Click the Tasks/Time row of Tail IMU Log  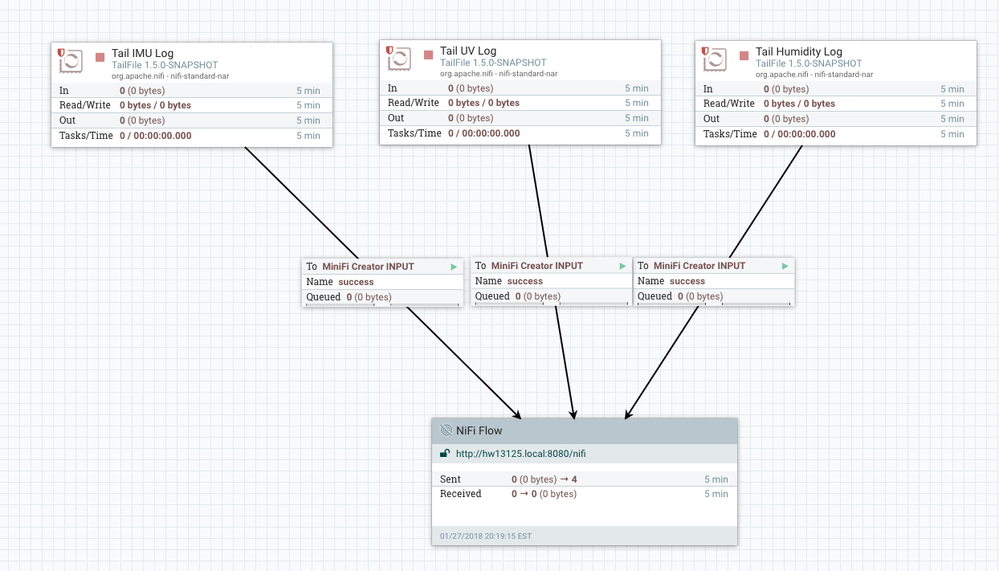point(192,136)
